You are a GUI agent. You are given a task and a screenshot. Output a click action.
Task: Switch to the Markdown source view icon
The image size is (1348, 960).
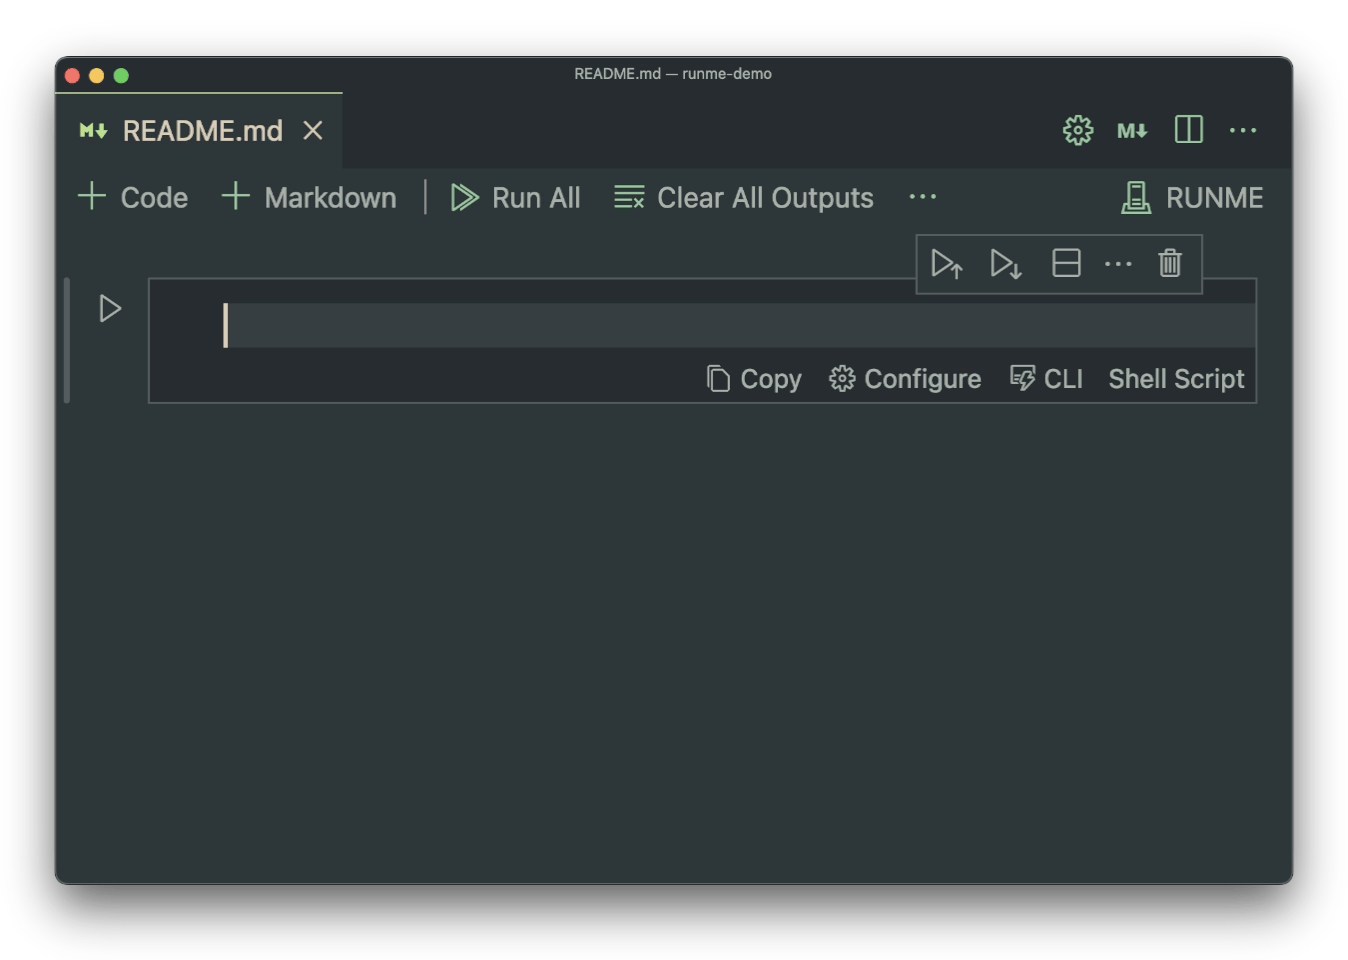pyautogui.click(x=1132, y=131)
